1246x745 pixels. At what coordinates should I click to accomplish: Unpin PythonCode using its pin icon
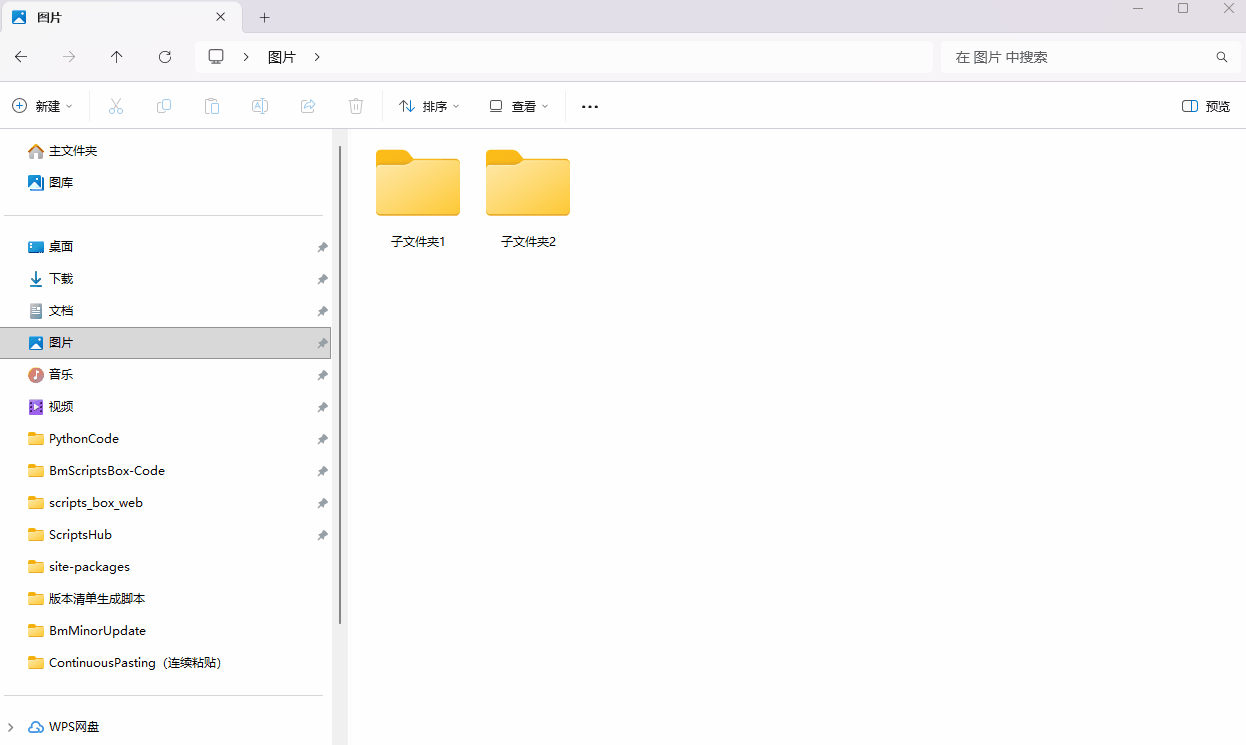[x=322, y=439]
